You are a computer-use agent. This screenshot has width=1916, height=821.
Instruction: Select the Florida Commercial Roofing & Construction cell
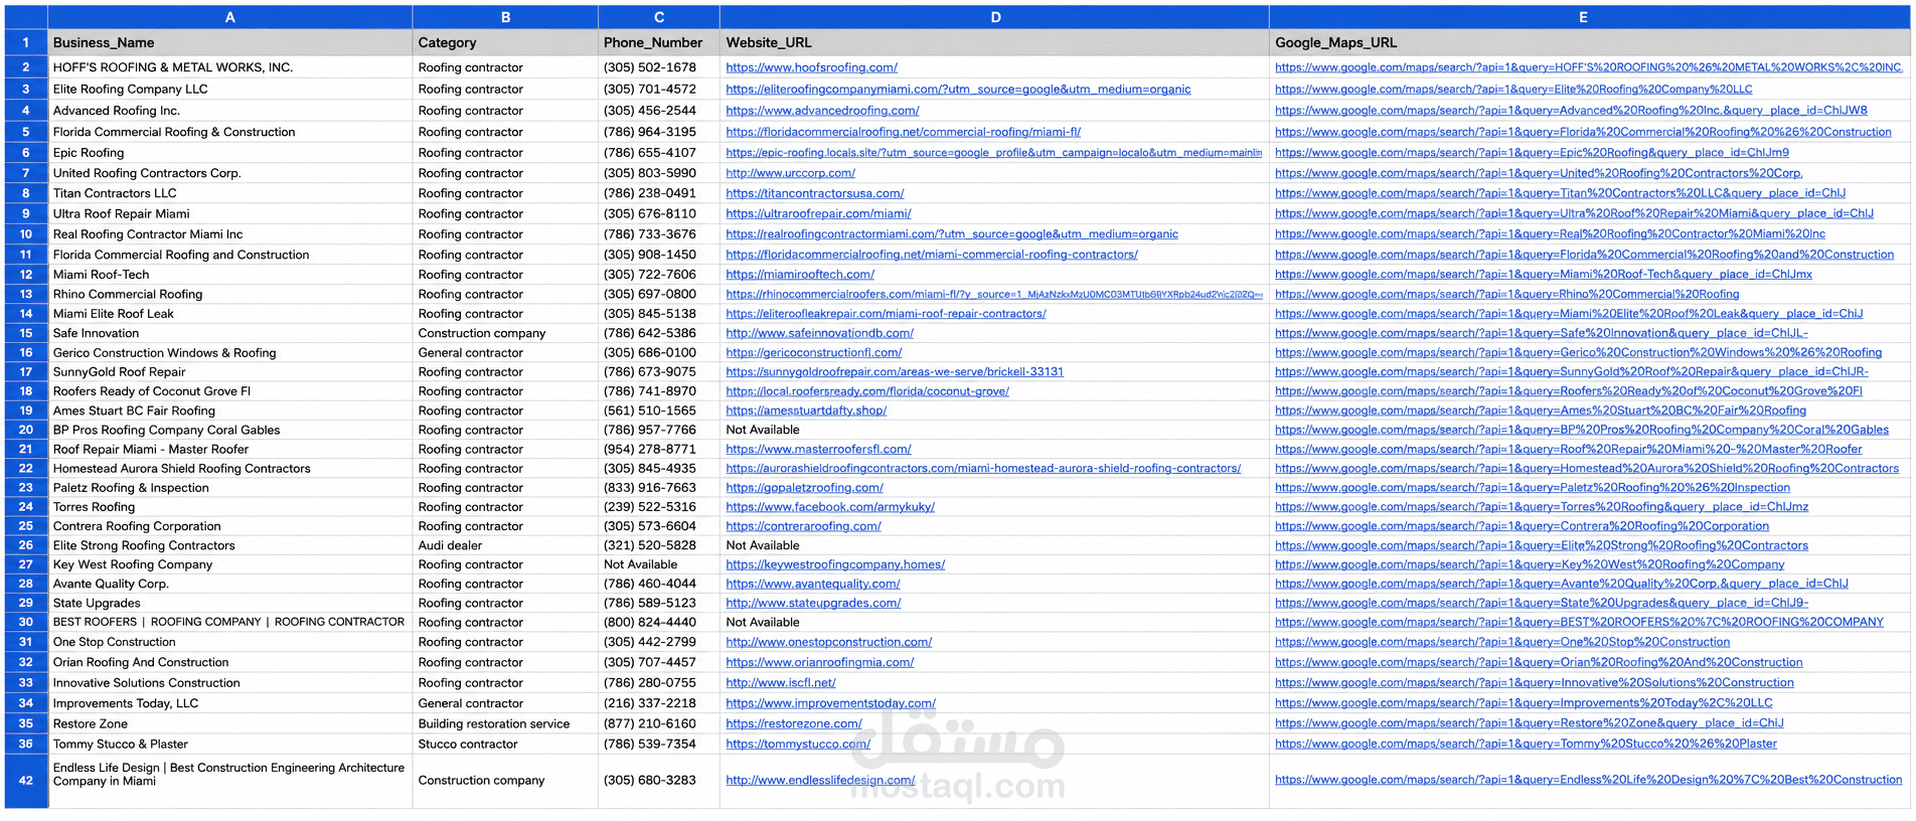pos(230,131)
